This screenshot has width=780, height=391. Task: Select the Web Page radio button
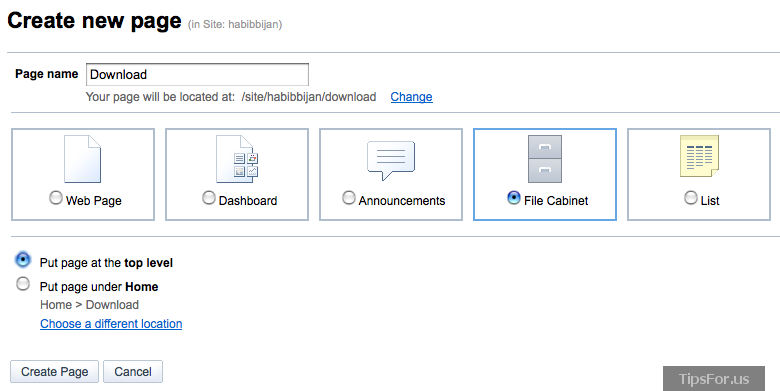click(x=56, y=198)
